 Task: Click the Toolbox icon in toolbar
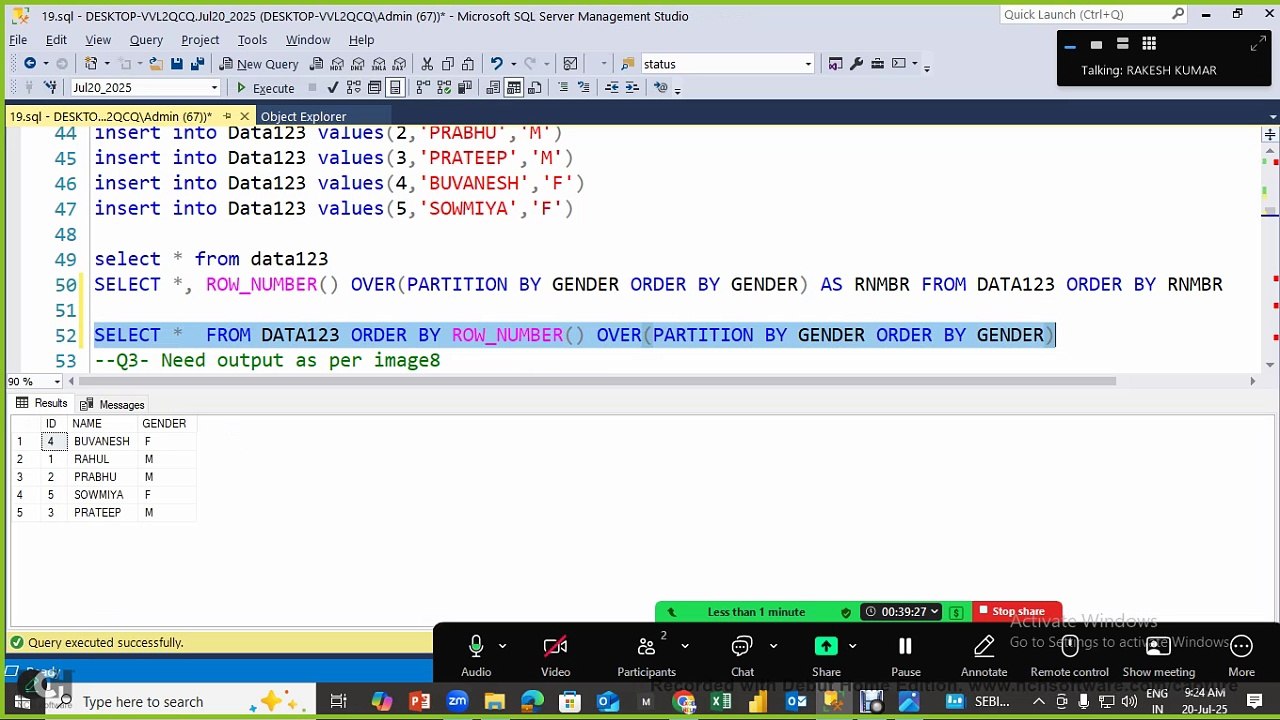(877, 64)
